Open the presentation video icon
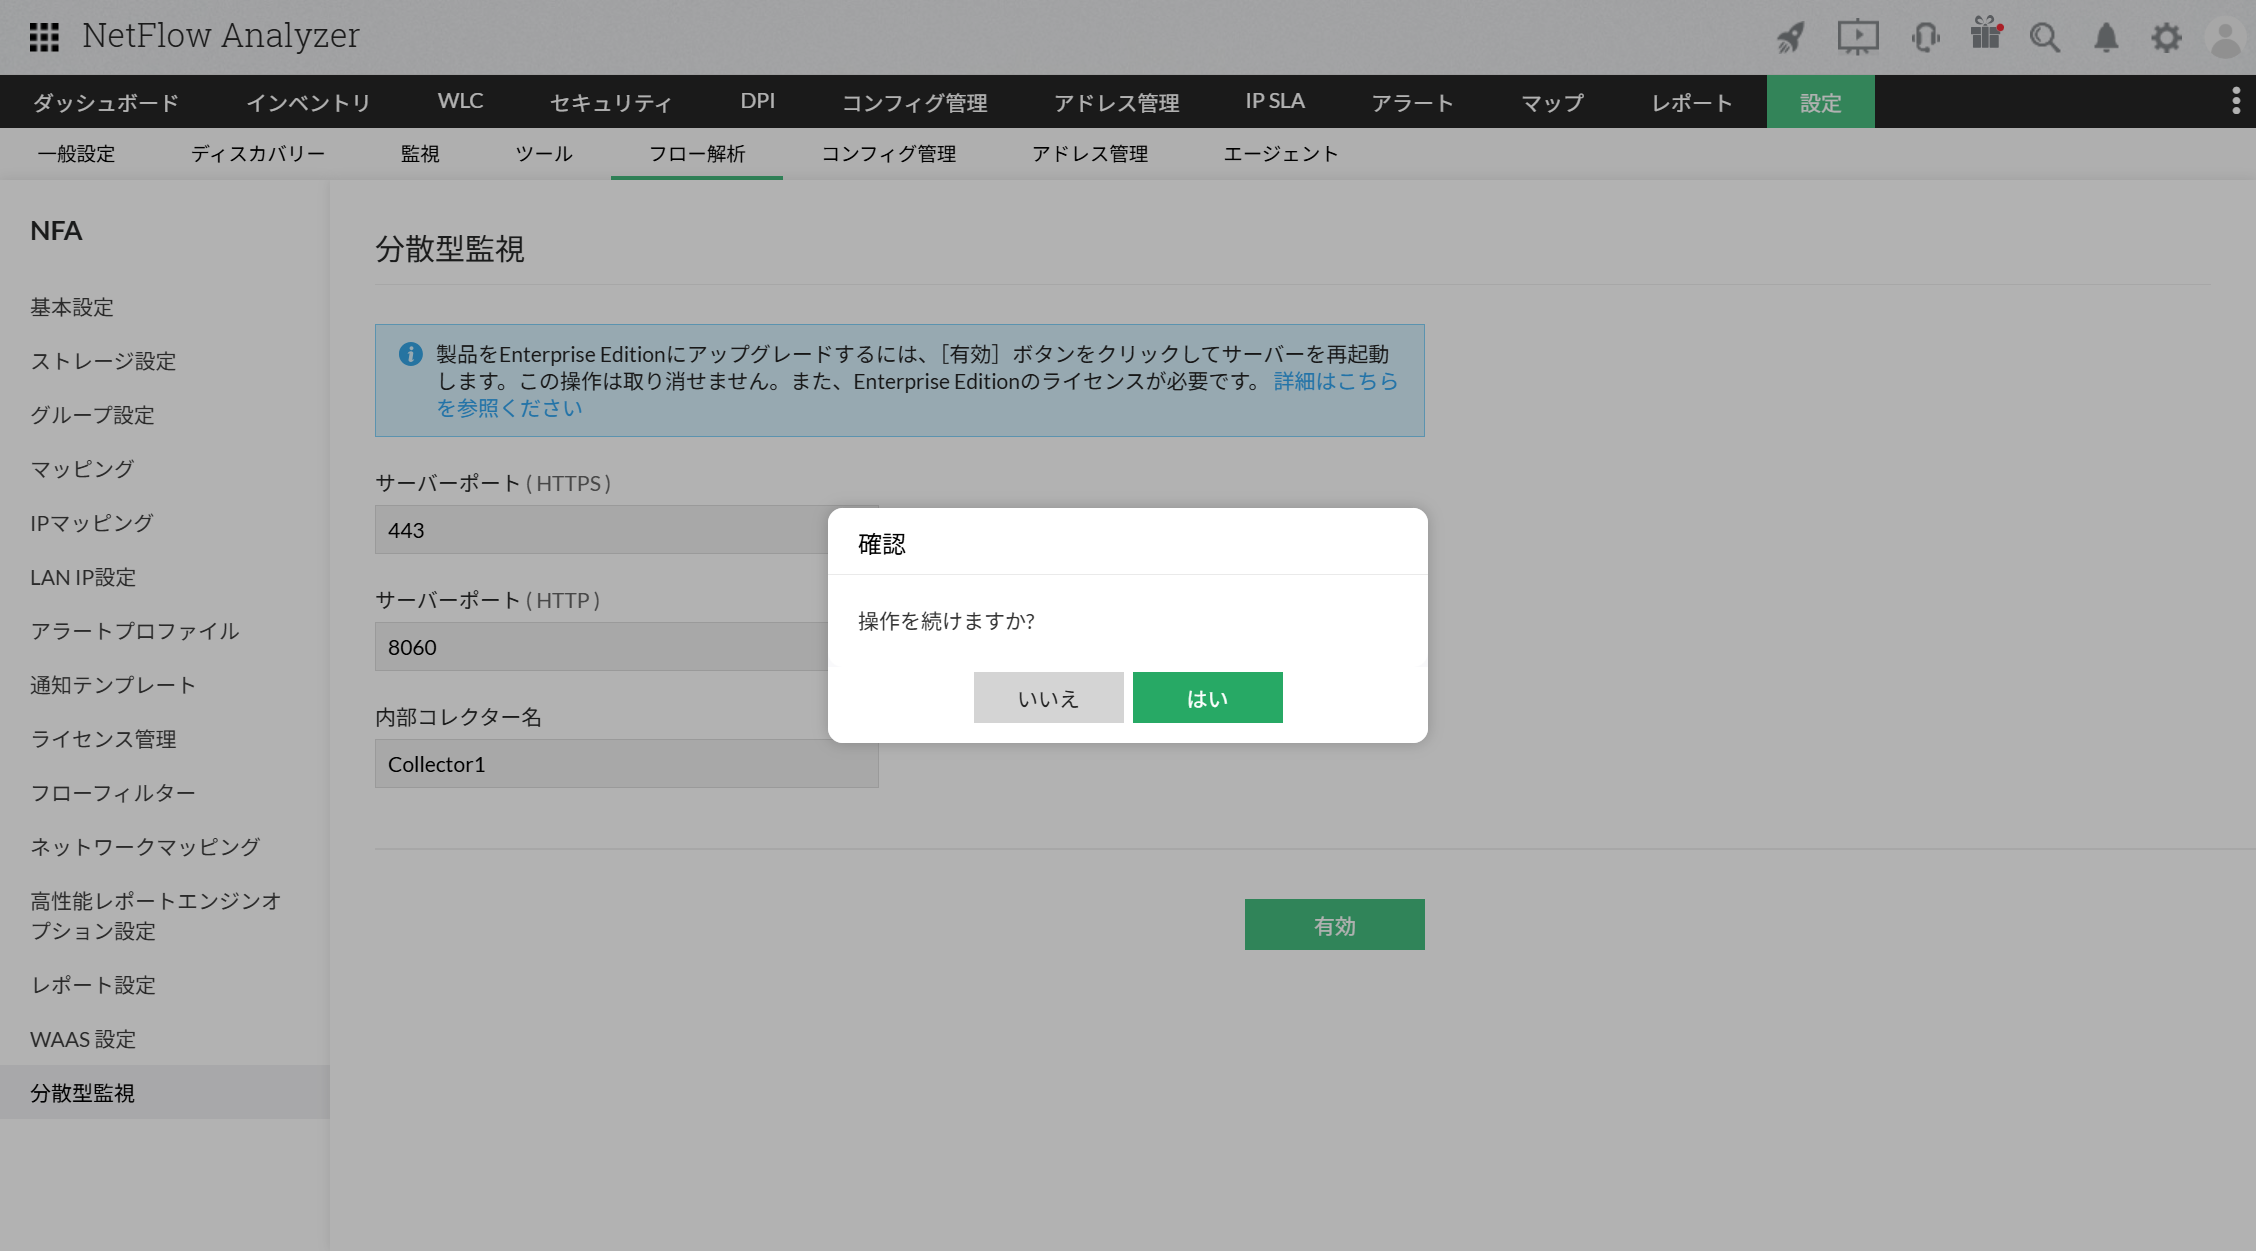2256x1251 pixels. tap(1857, 38)
